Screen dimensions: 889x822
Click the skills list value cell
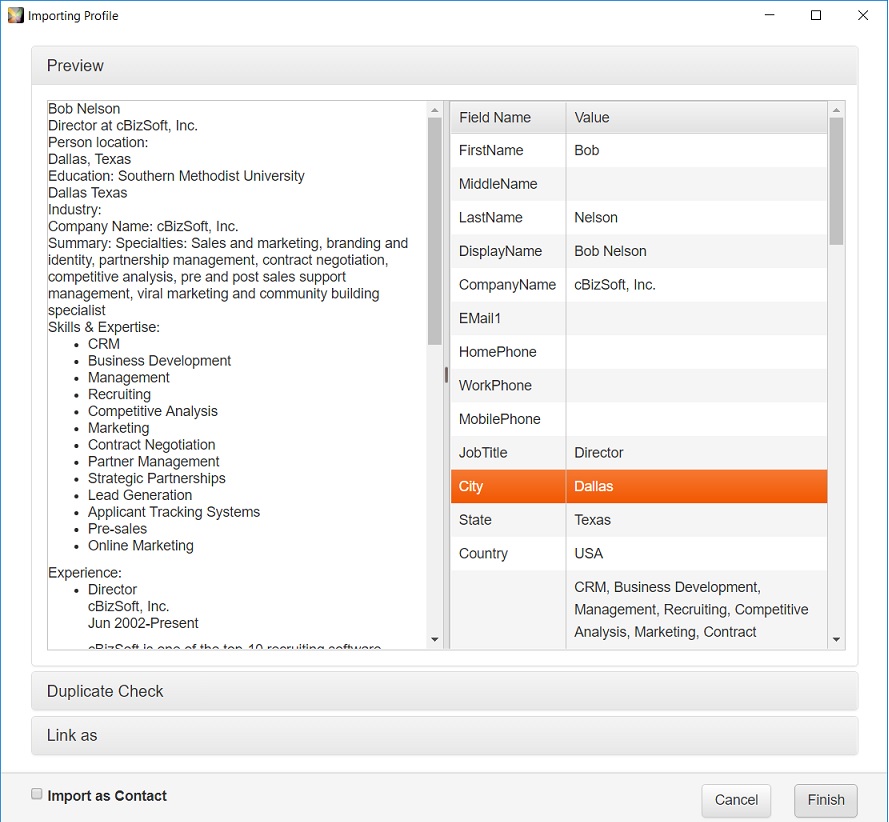tap(697, 610)
